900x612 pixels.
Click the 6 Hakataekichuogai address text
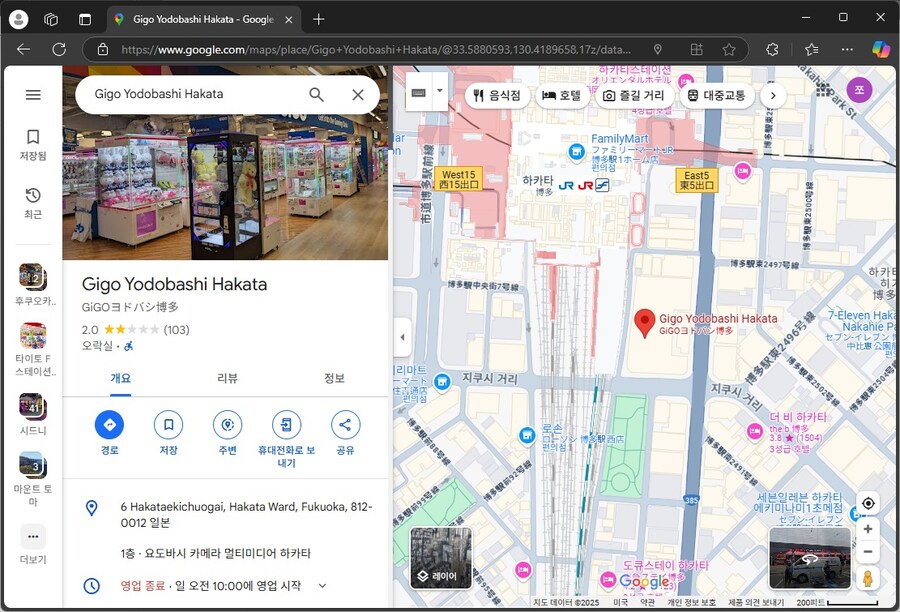click(x=247, y=514)
